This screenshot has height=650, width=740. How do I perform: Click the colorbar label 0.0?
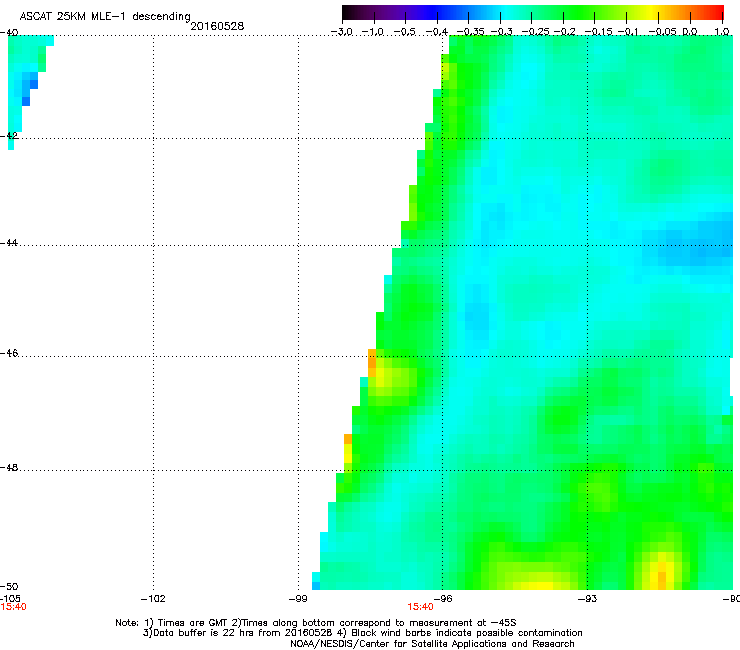pos(690,32)
